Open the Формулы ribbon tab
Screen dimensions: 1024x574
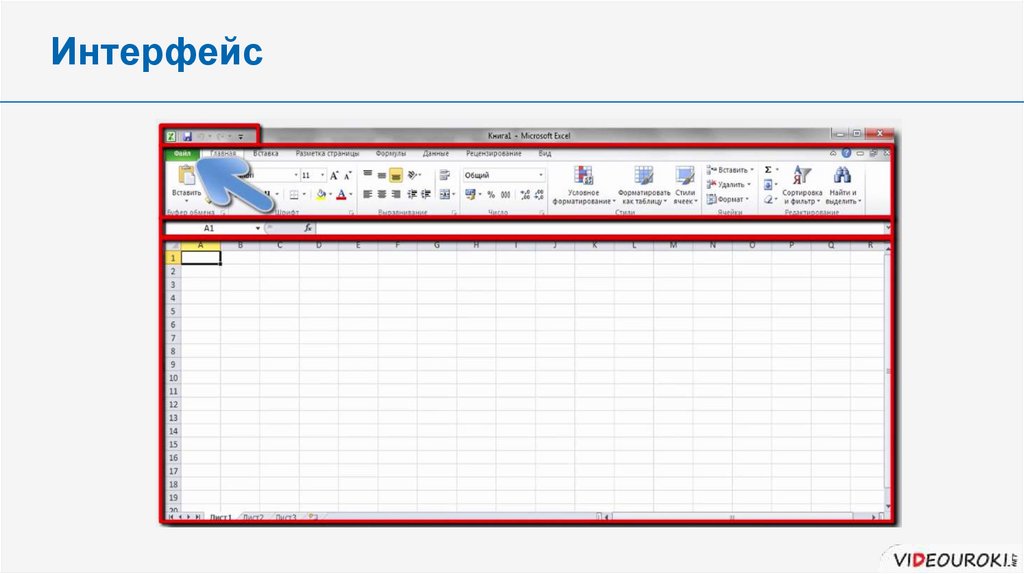[x=391, y=154]
